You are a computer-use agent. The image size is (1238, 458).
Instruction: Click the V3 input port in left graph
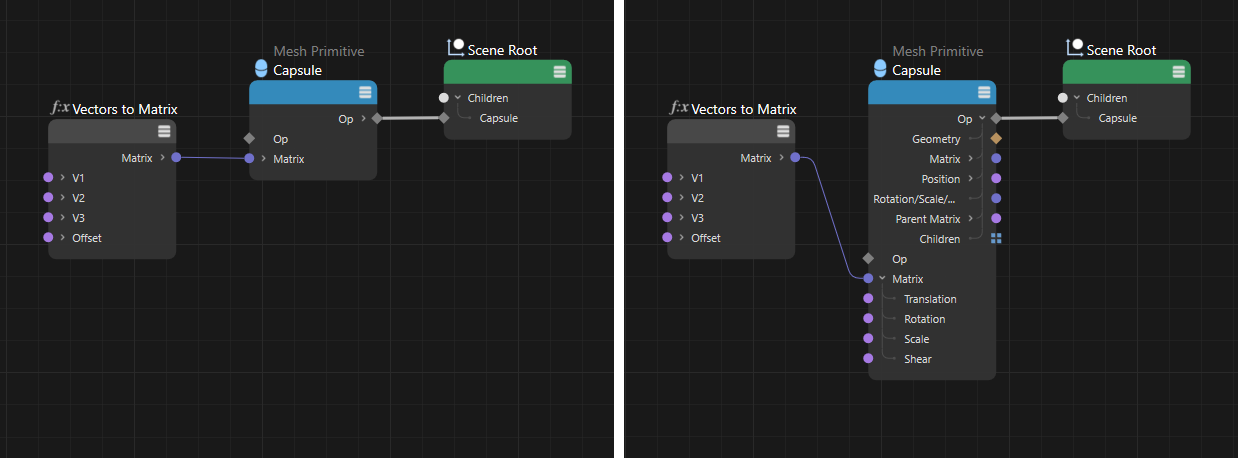point(48,217)
